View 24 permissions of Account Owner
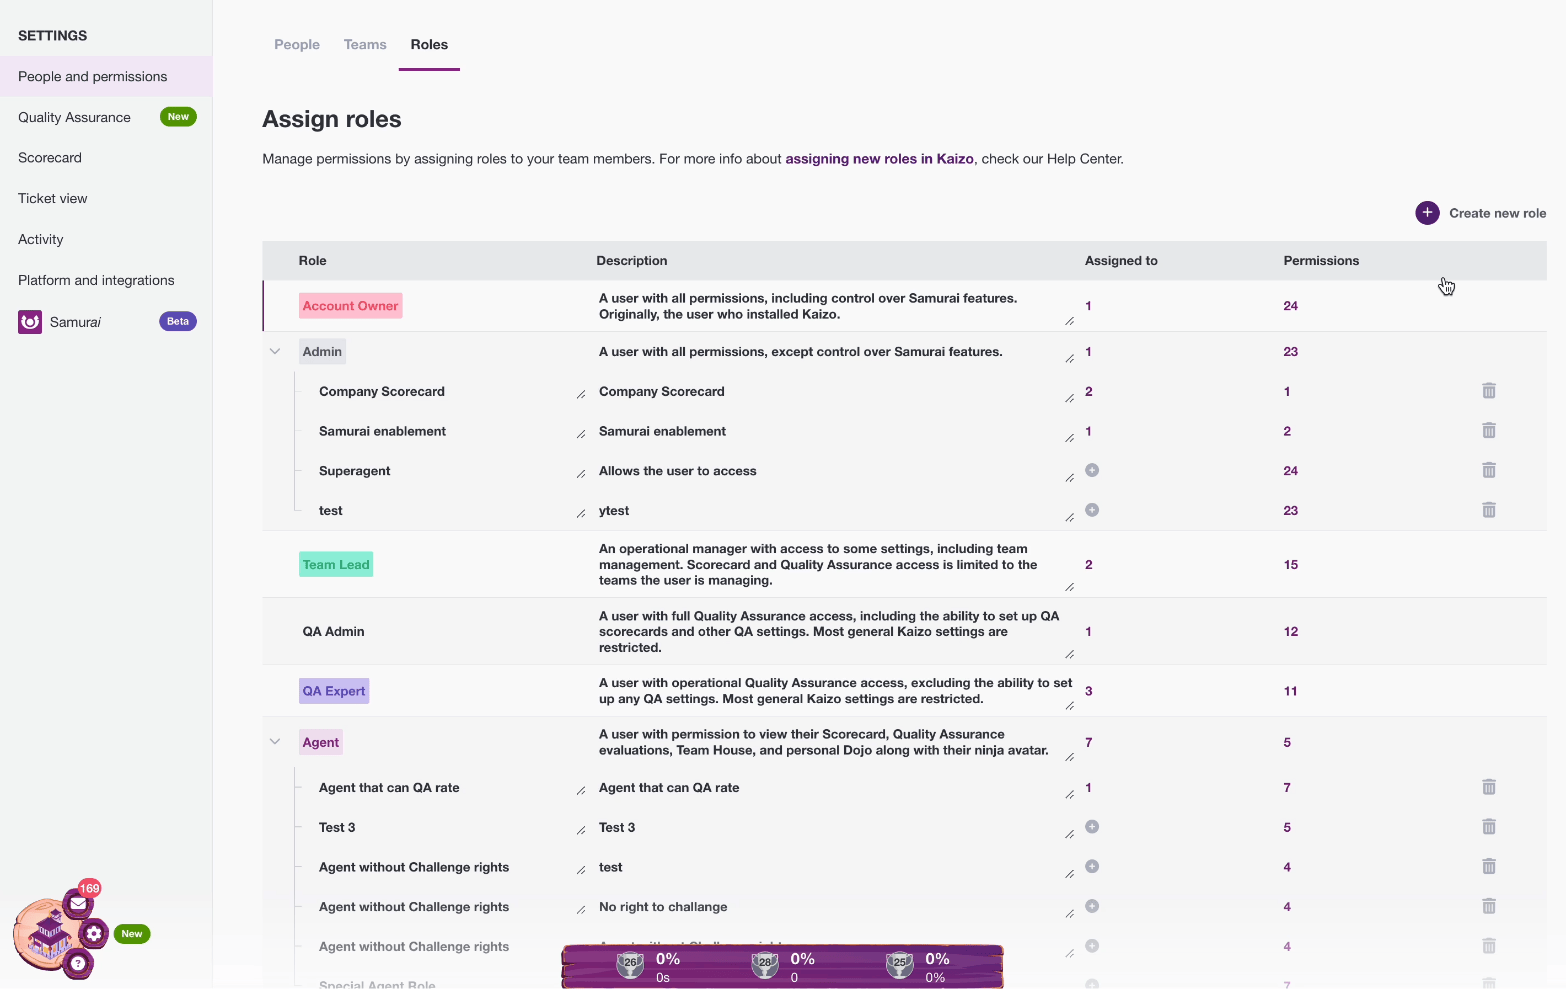Image resolution: width=1566 pixels, height=990 pixels. click(x=1290, y=306)
